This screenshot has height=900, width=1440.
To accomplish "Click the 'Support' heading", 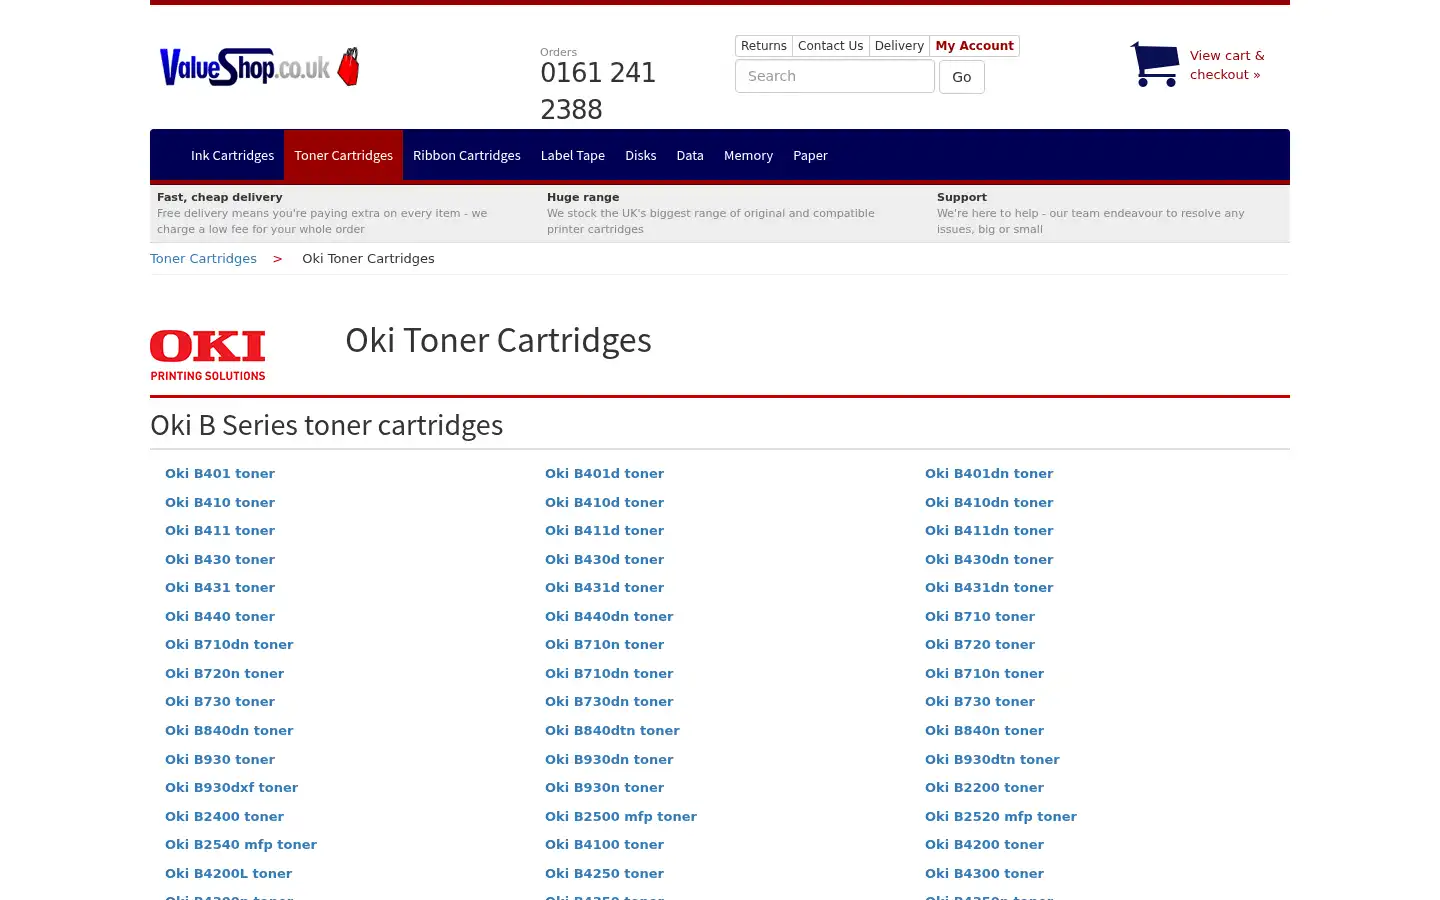I will [x=962, y=197].
